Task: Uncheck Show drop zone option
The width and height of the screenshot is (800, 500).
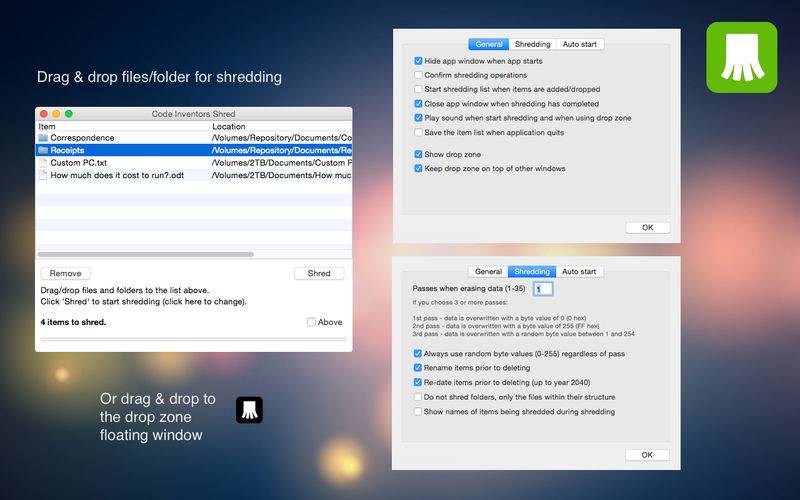Action: point(418,154)
